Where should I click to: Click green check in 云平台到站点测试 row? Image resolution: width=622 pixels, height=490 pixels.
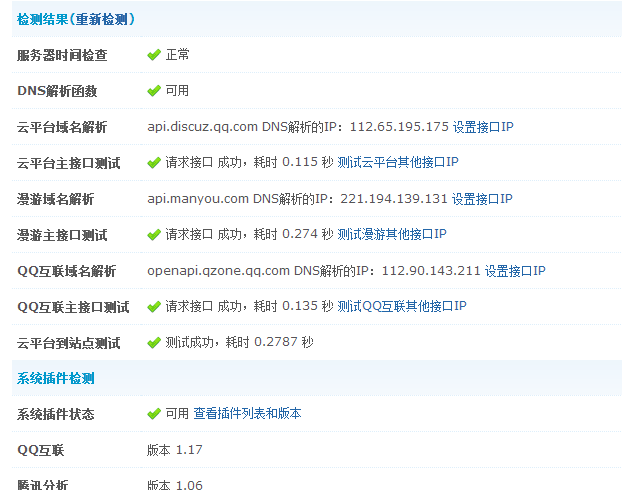tap(154, 342)
